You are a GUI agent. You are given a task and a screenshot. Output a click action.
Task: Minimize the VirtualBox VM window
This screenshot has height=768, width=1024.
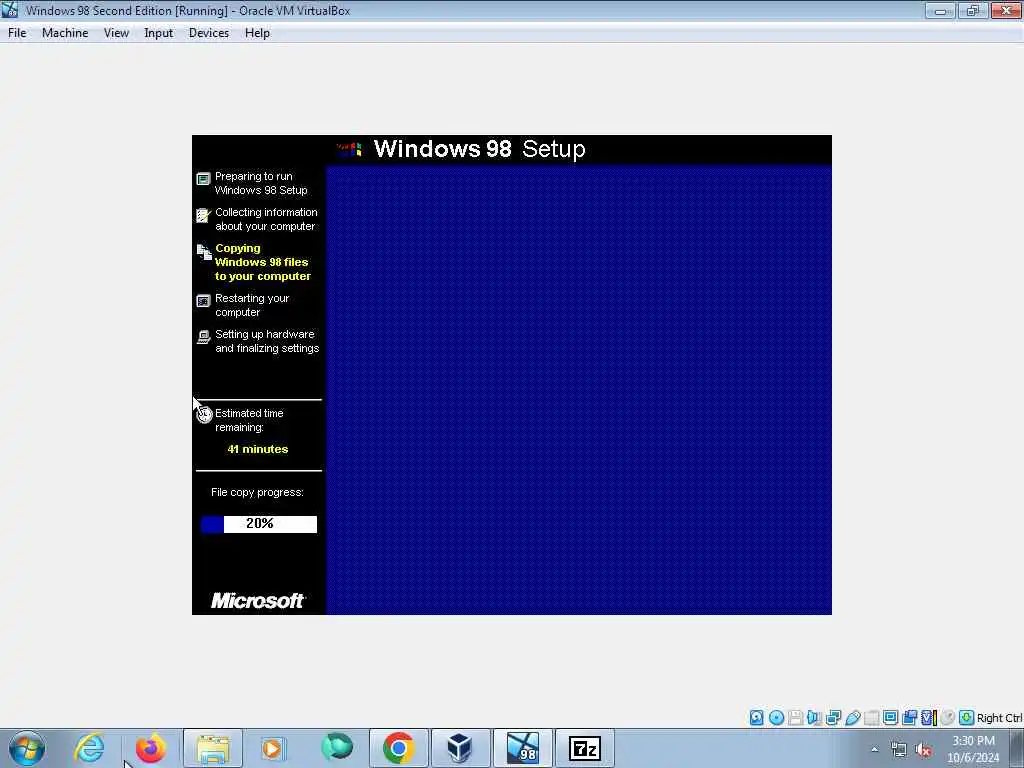point(940,10)
